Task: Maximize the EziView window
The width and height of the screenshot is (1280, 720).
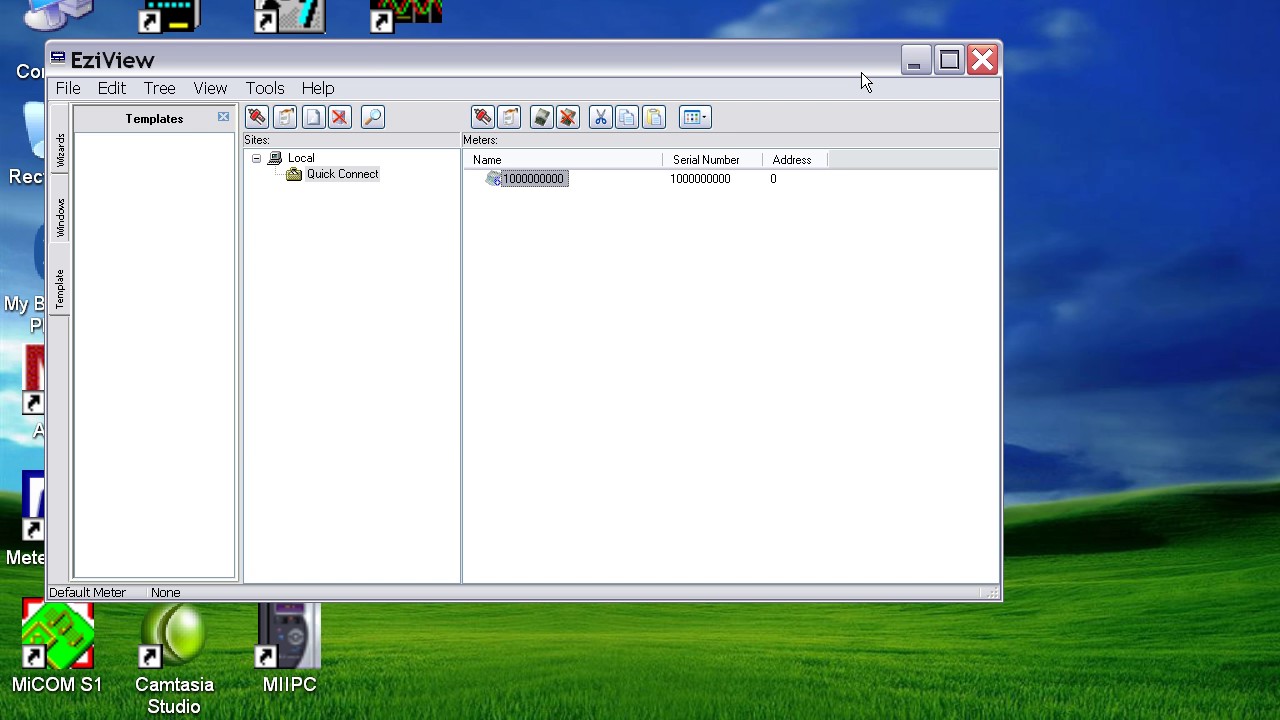Action: coord(949,61)
